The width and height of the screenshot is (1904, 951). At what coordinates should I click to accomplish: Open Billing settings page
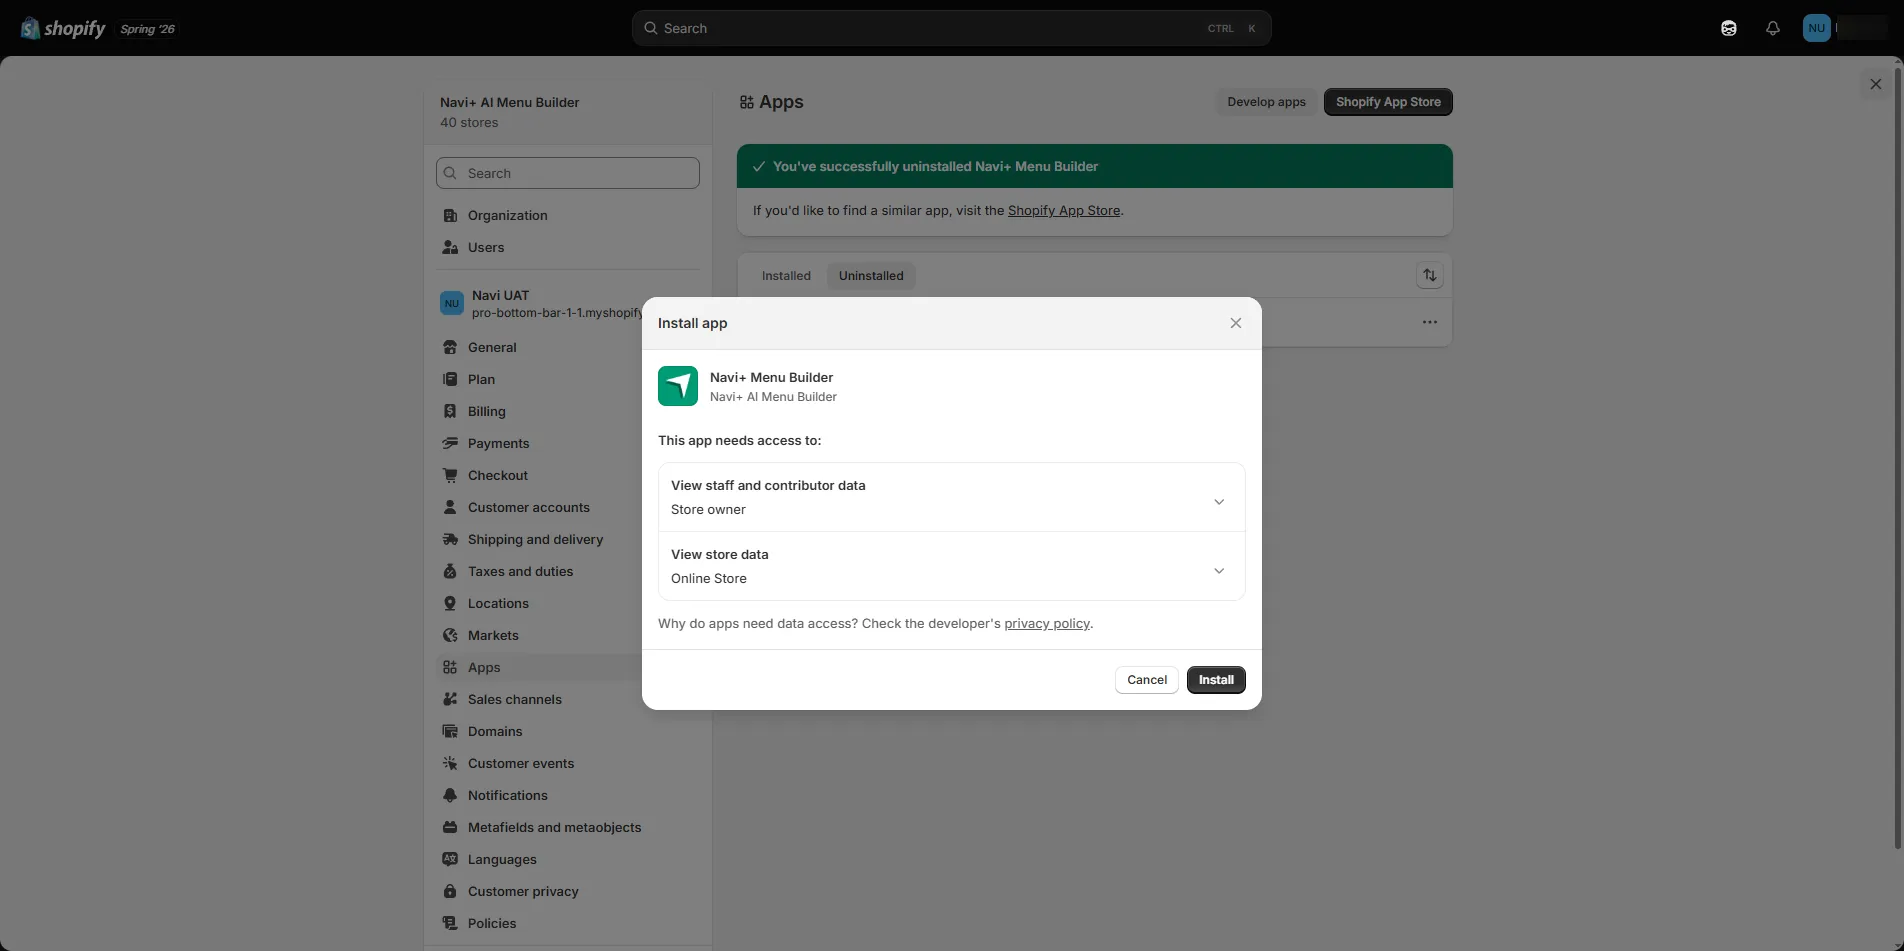(487, 411)
